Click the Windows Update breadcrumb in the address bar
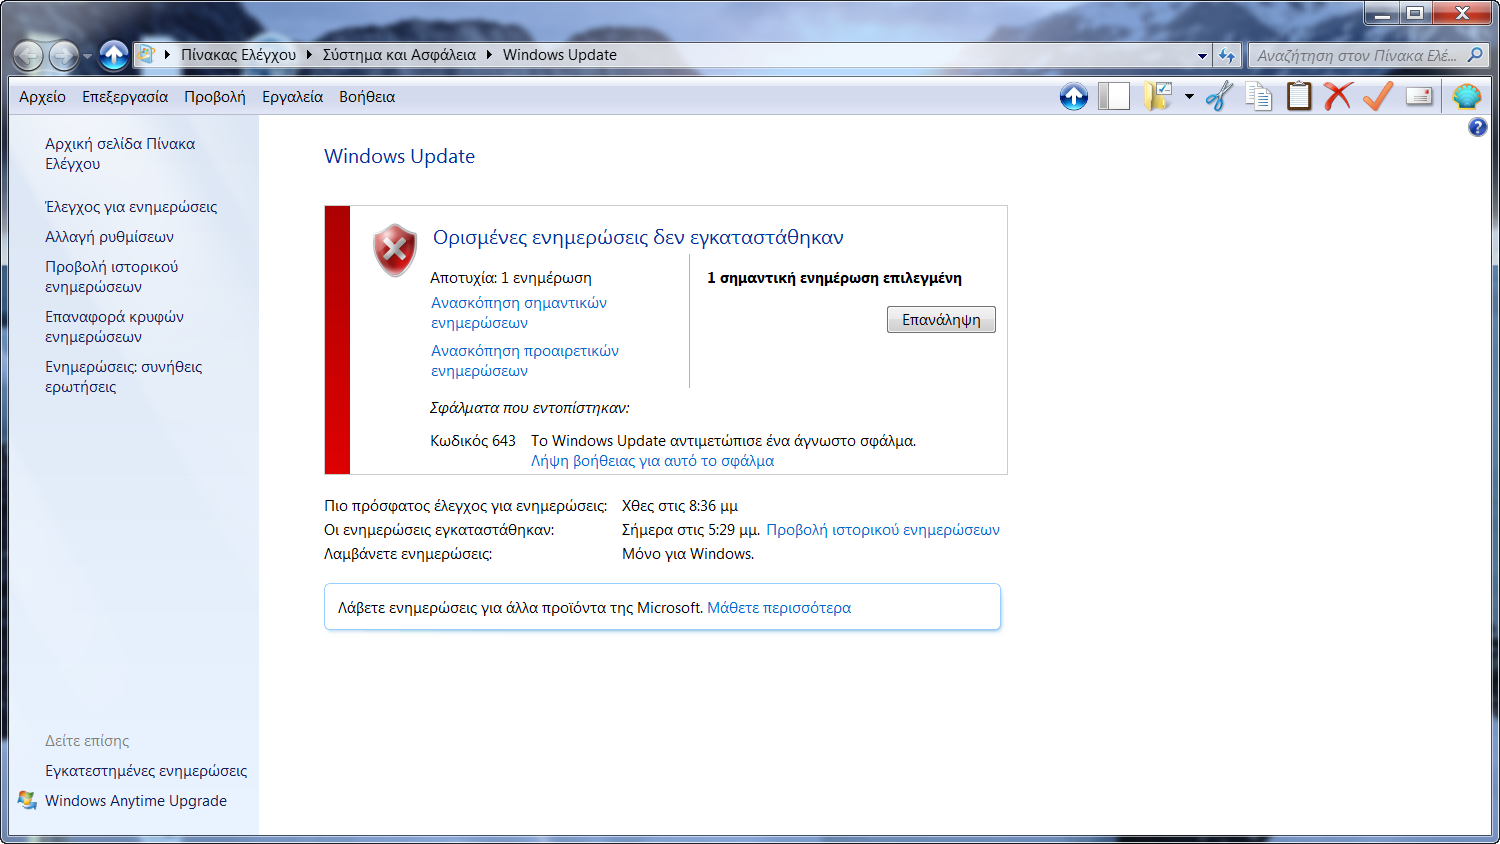The image size is (1500, 844). [x=560, y=55]
